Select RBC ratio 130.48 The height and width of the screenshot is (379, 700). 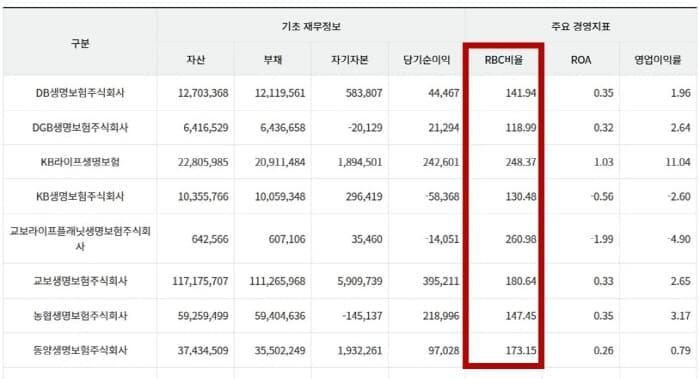tap(521, 196)
